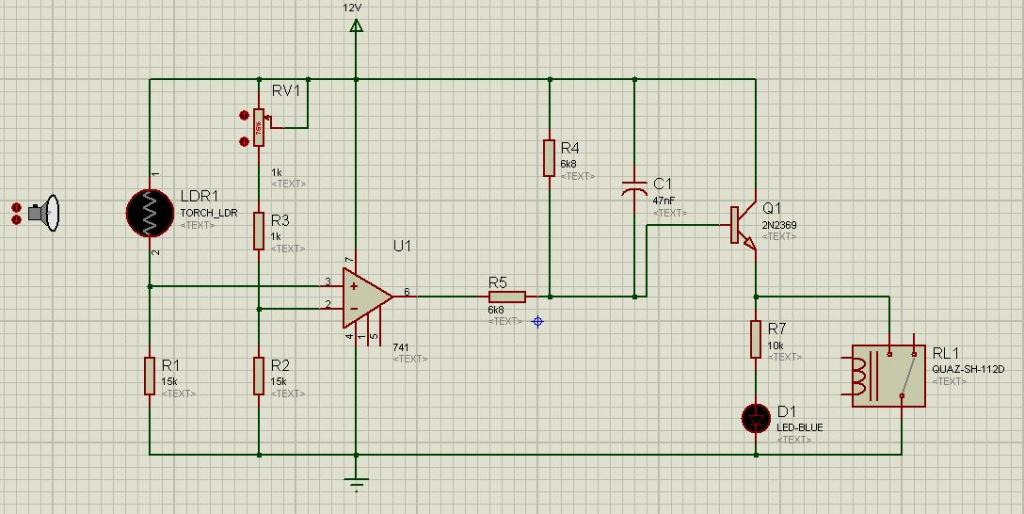This screenshot has width=1024, height=514.
Task: Click the 12V power terminal arrow
Action: pos(356,26)
